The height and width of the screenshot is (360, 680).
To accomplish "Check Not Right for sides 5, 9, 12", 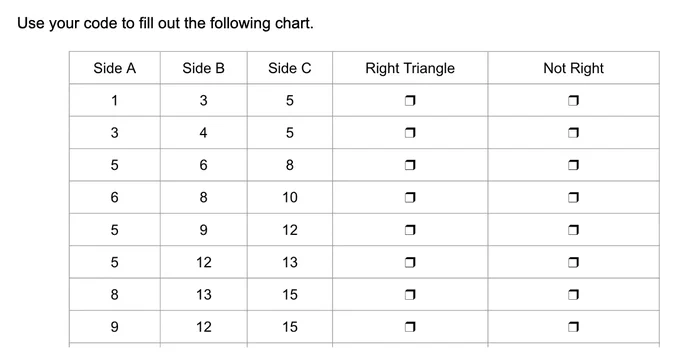I will pos(573,230).
